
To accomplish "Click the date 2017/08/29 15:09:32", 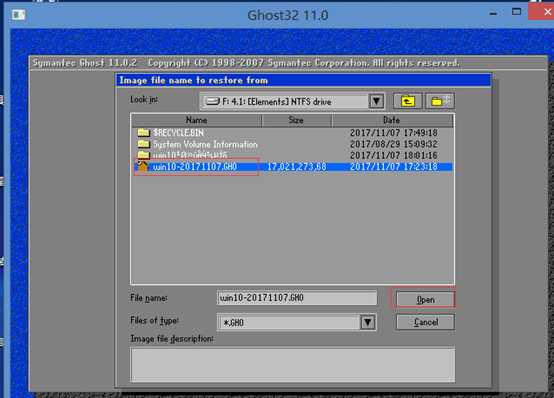I will tap(394, 144).
